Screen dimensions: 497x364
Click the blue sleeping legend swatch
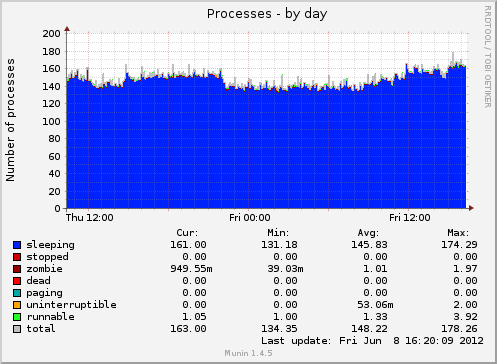(x=17, y=245)
